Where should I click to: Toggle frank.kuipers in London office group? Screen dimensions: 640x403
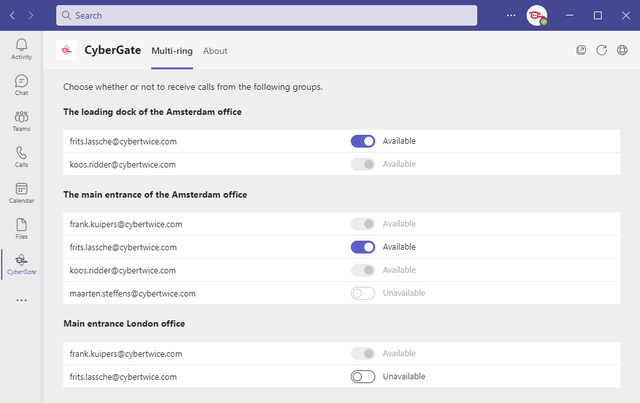coord(362,353)
